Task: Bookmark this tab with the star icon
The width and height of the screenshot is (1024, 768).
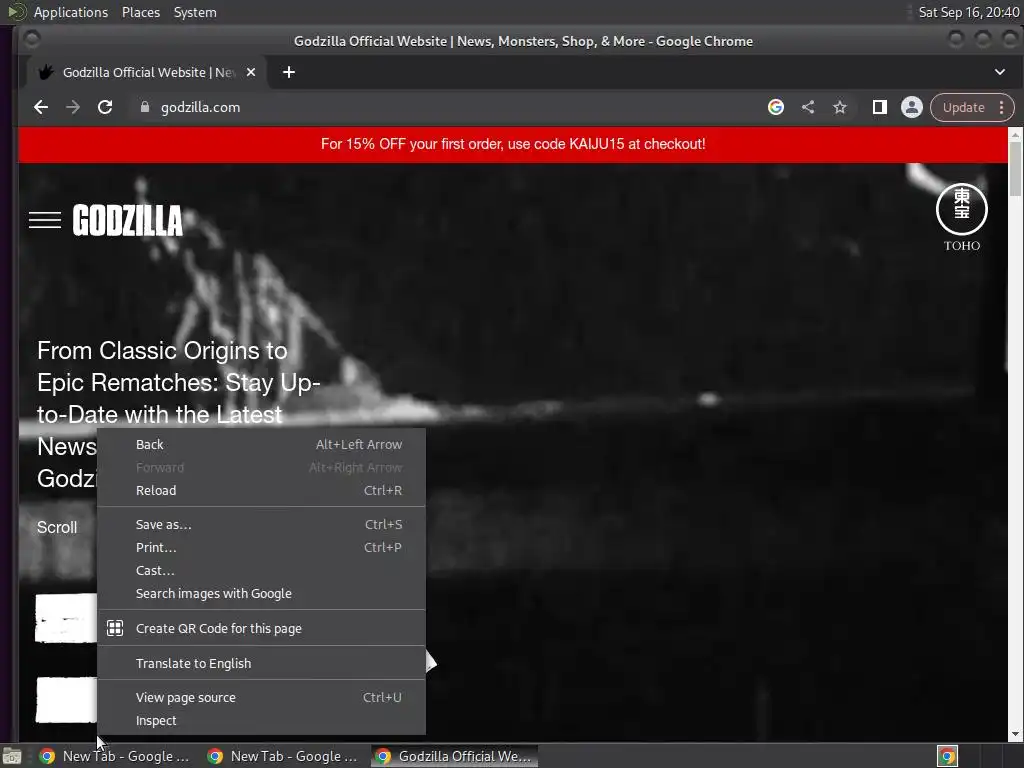Action: pyautogui.click(x=840, y=107)
